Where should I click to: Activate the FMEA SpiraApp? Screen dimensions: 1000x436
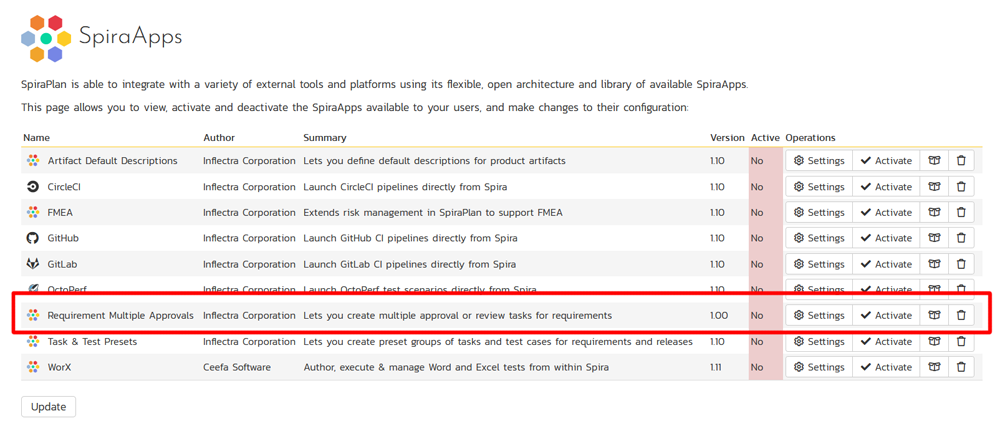click(886, 213)
